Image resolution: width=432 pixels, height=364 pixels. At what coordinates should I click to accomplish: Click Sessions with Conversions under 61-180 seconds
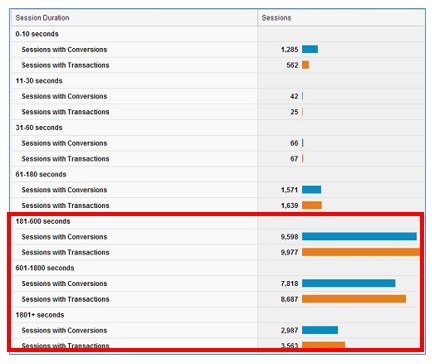64,190
